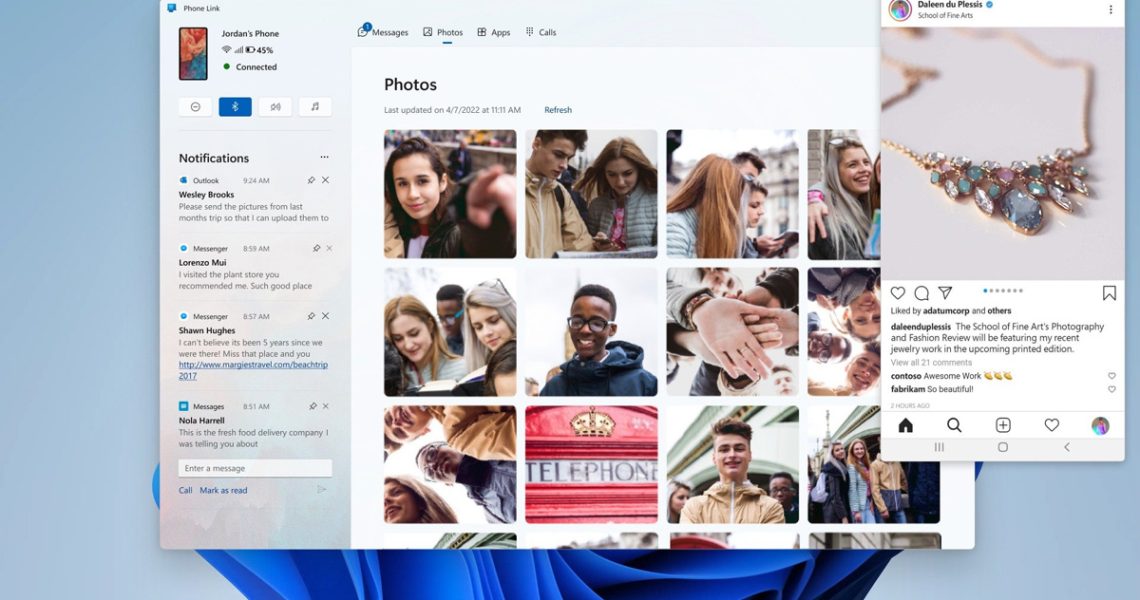Screen dimensions: 1140x600
Task: Like the Instagram post with heart icon
Action: coord(898,293)
